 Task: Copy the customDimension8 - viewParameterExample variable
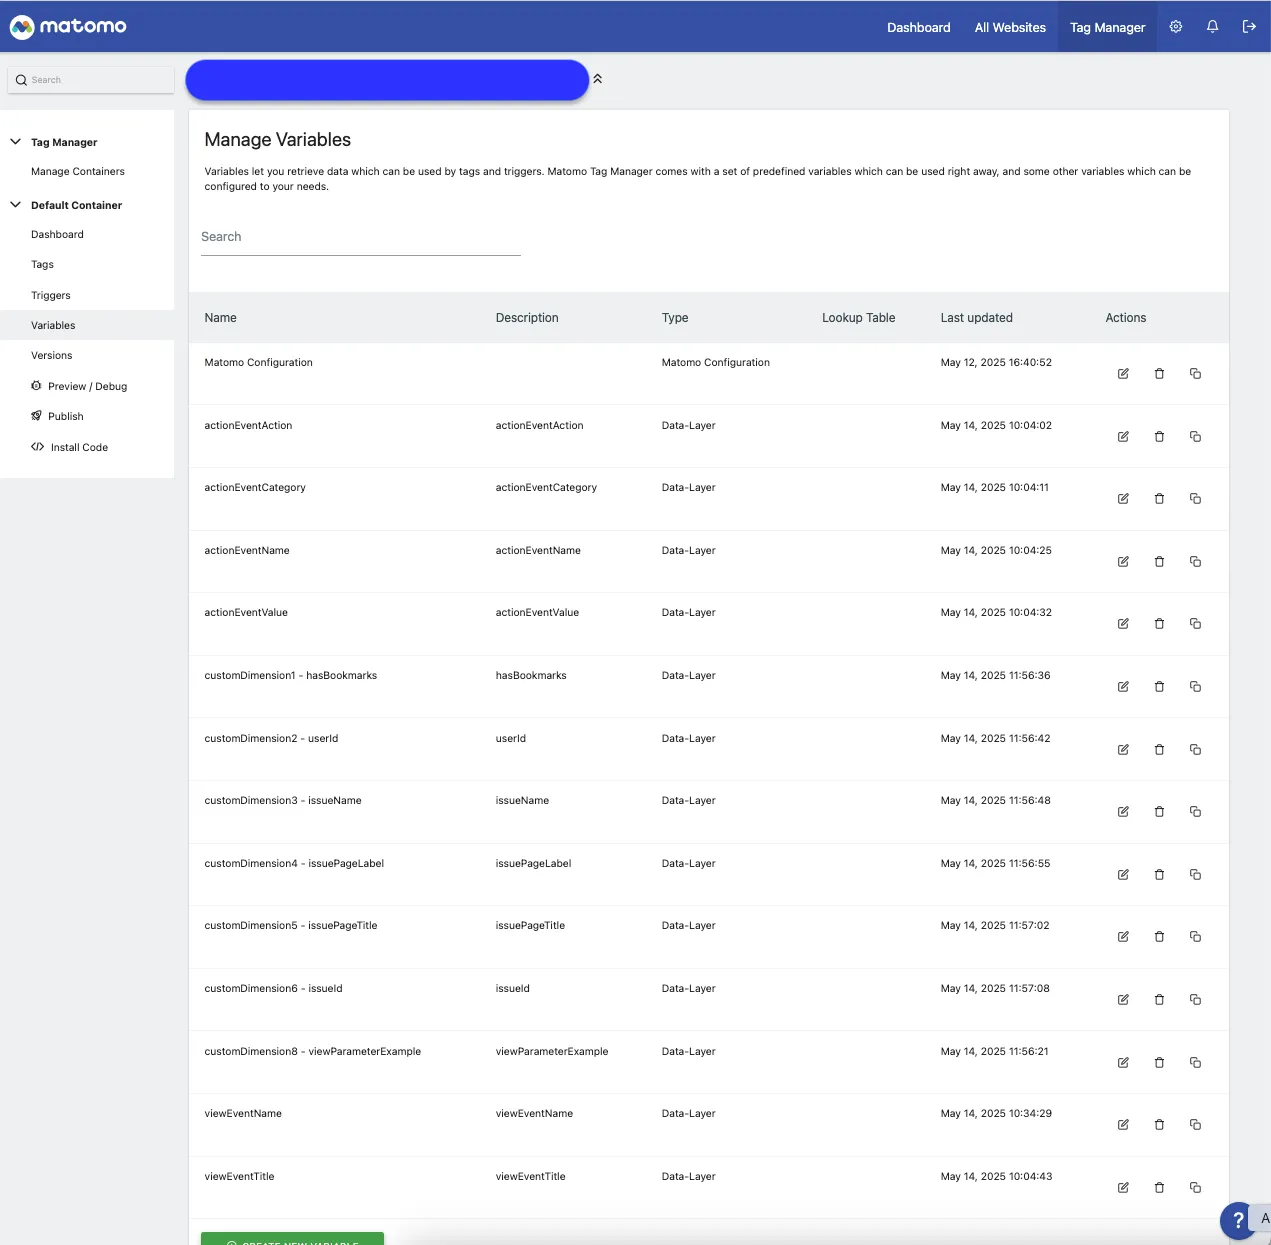(1195, 1063)
